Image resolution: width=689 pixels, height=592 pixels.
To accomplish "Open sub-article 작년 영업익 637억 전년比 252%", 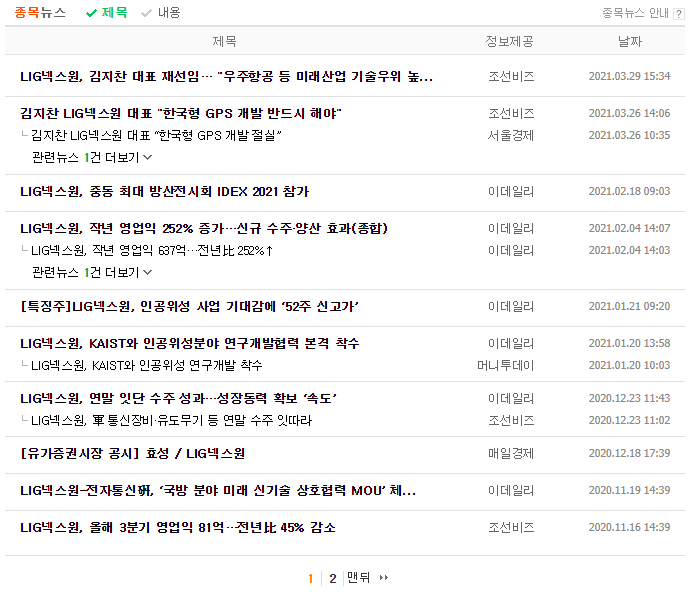I will [152, 251].
